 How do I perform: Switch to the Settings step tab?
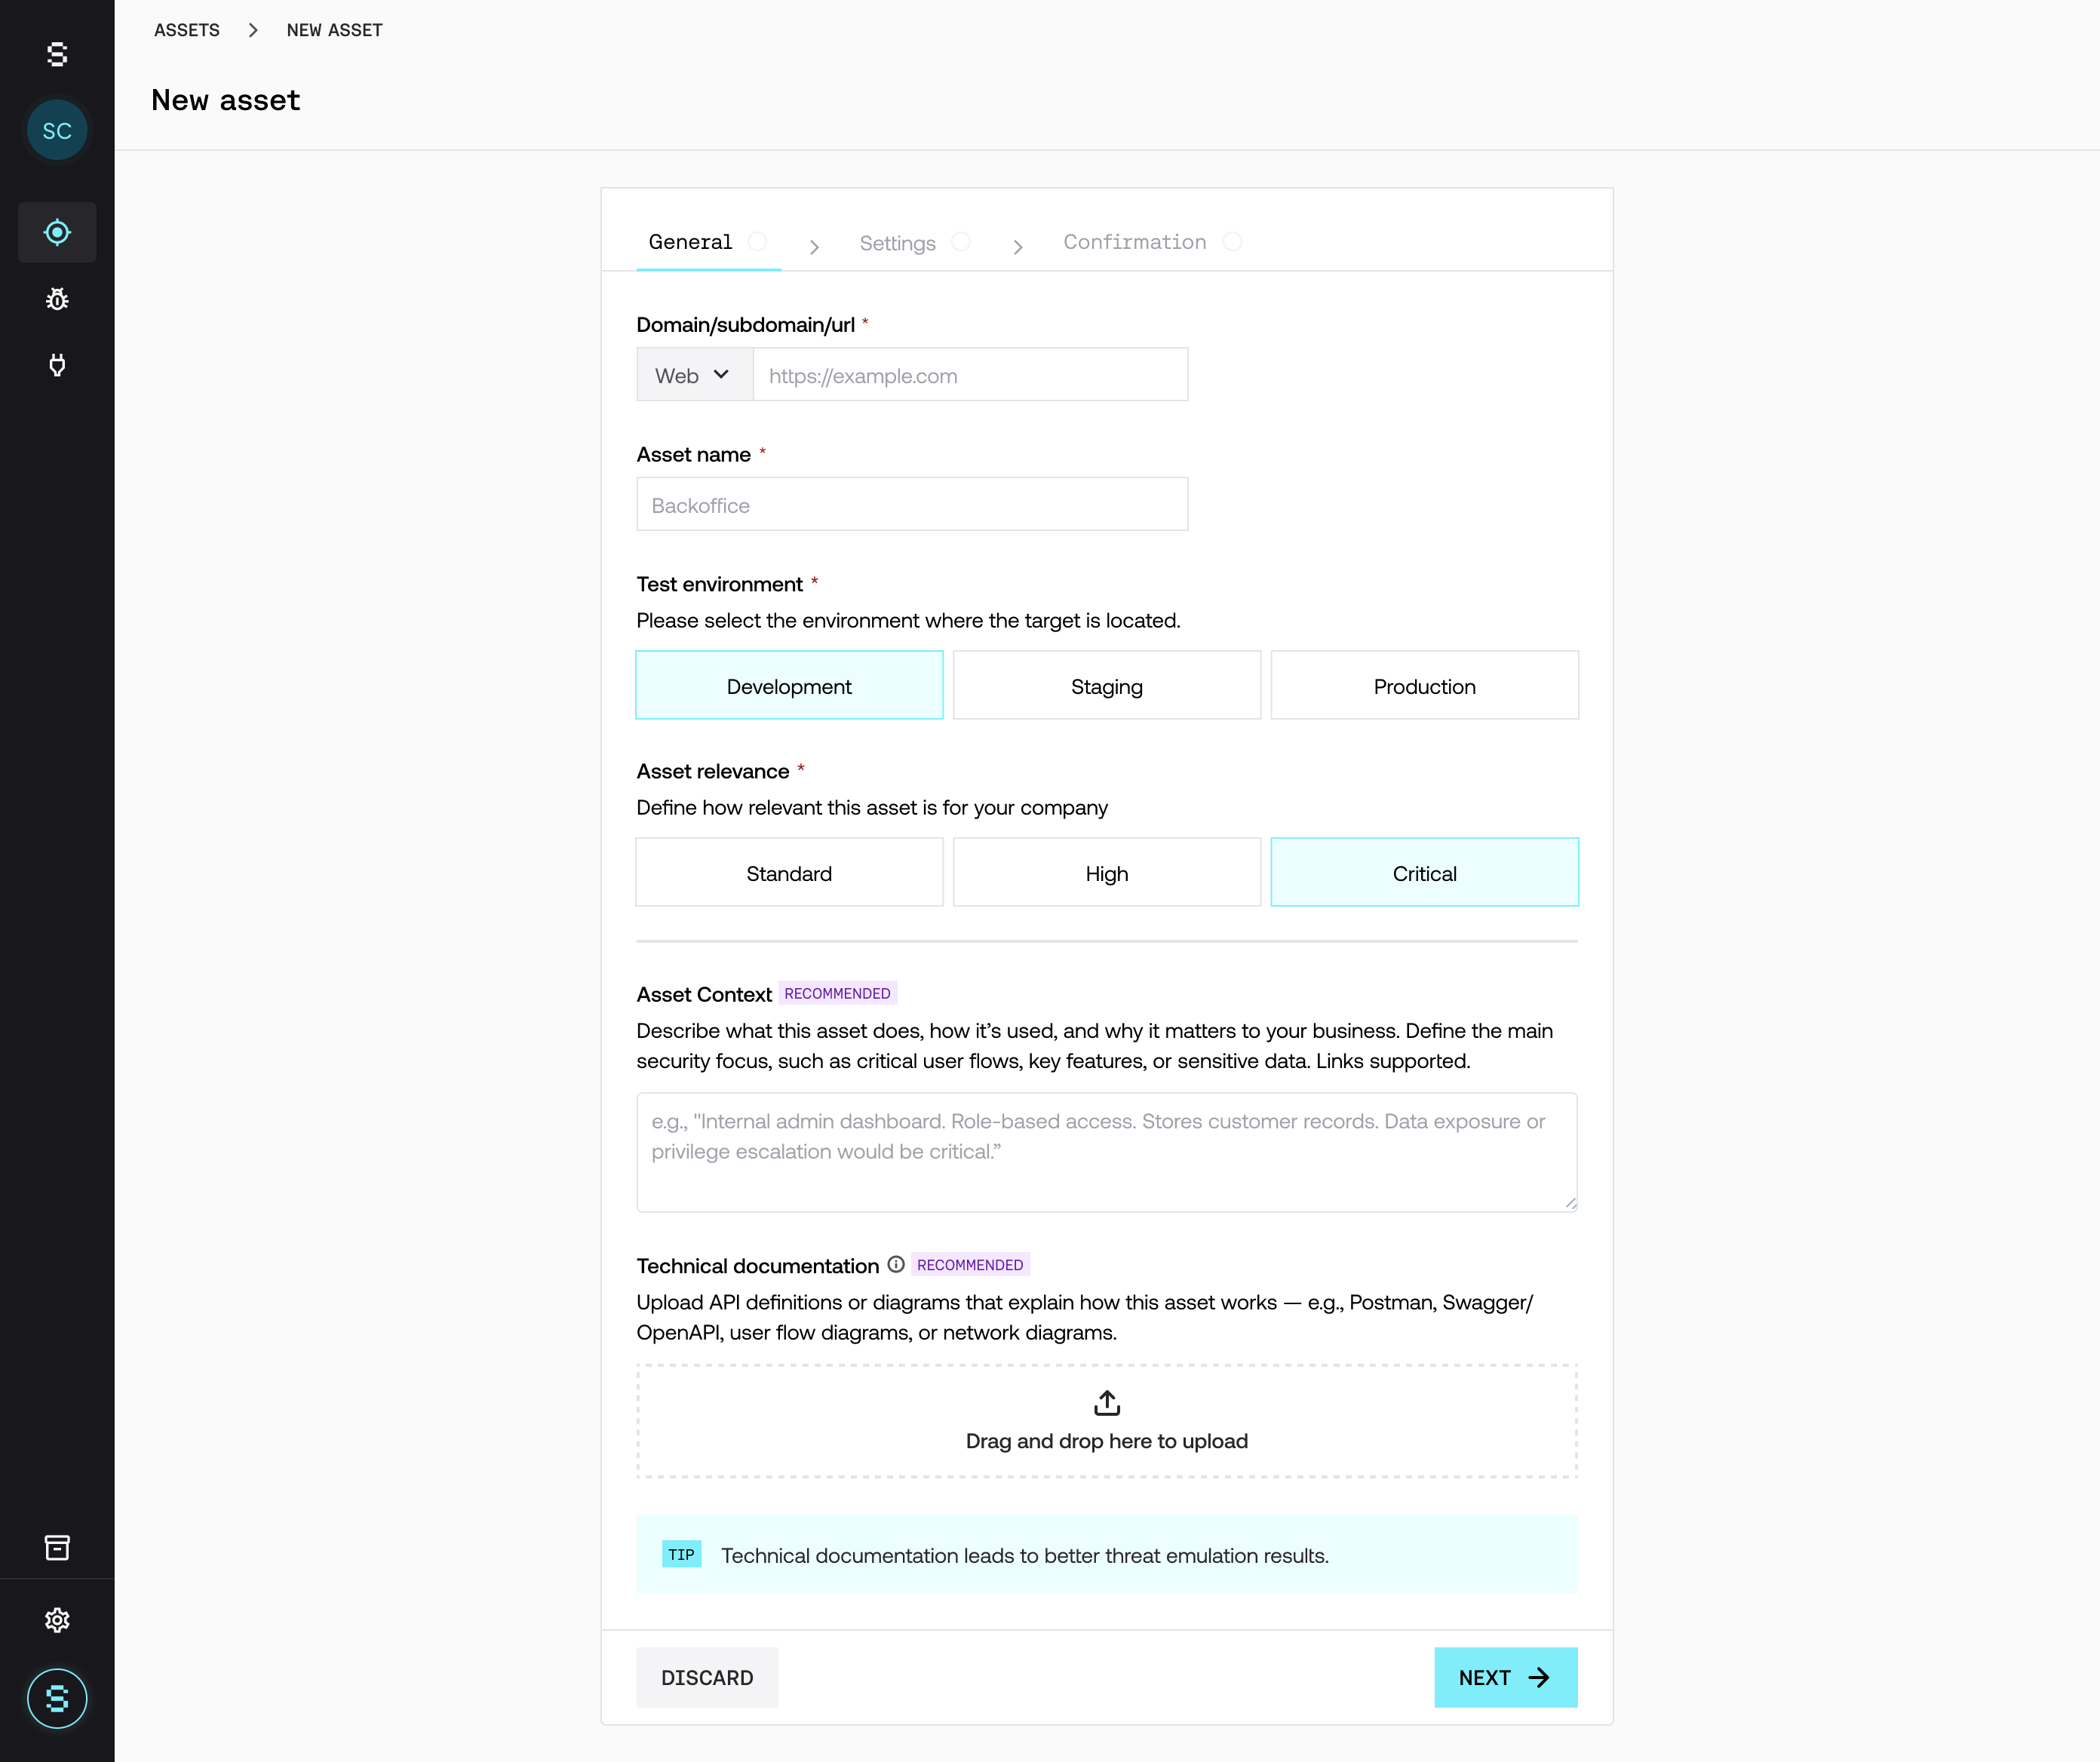898,243
